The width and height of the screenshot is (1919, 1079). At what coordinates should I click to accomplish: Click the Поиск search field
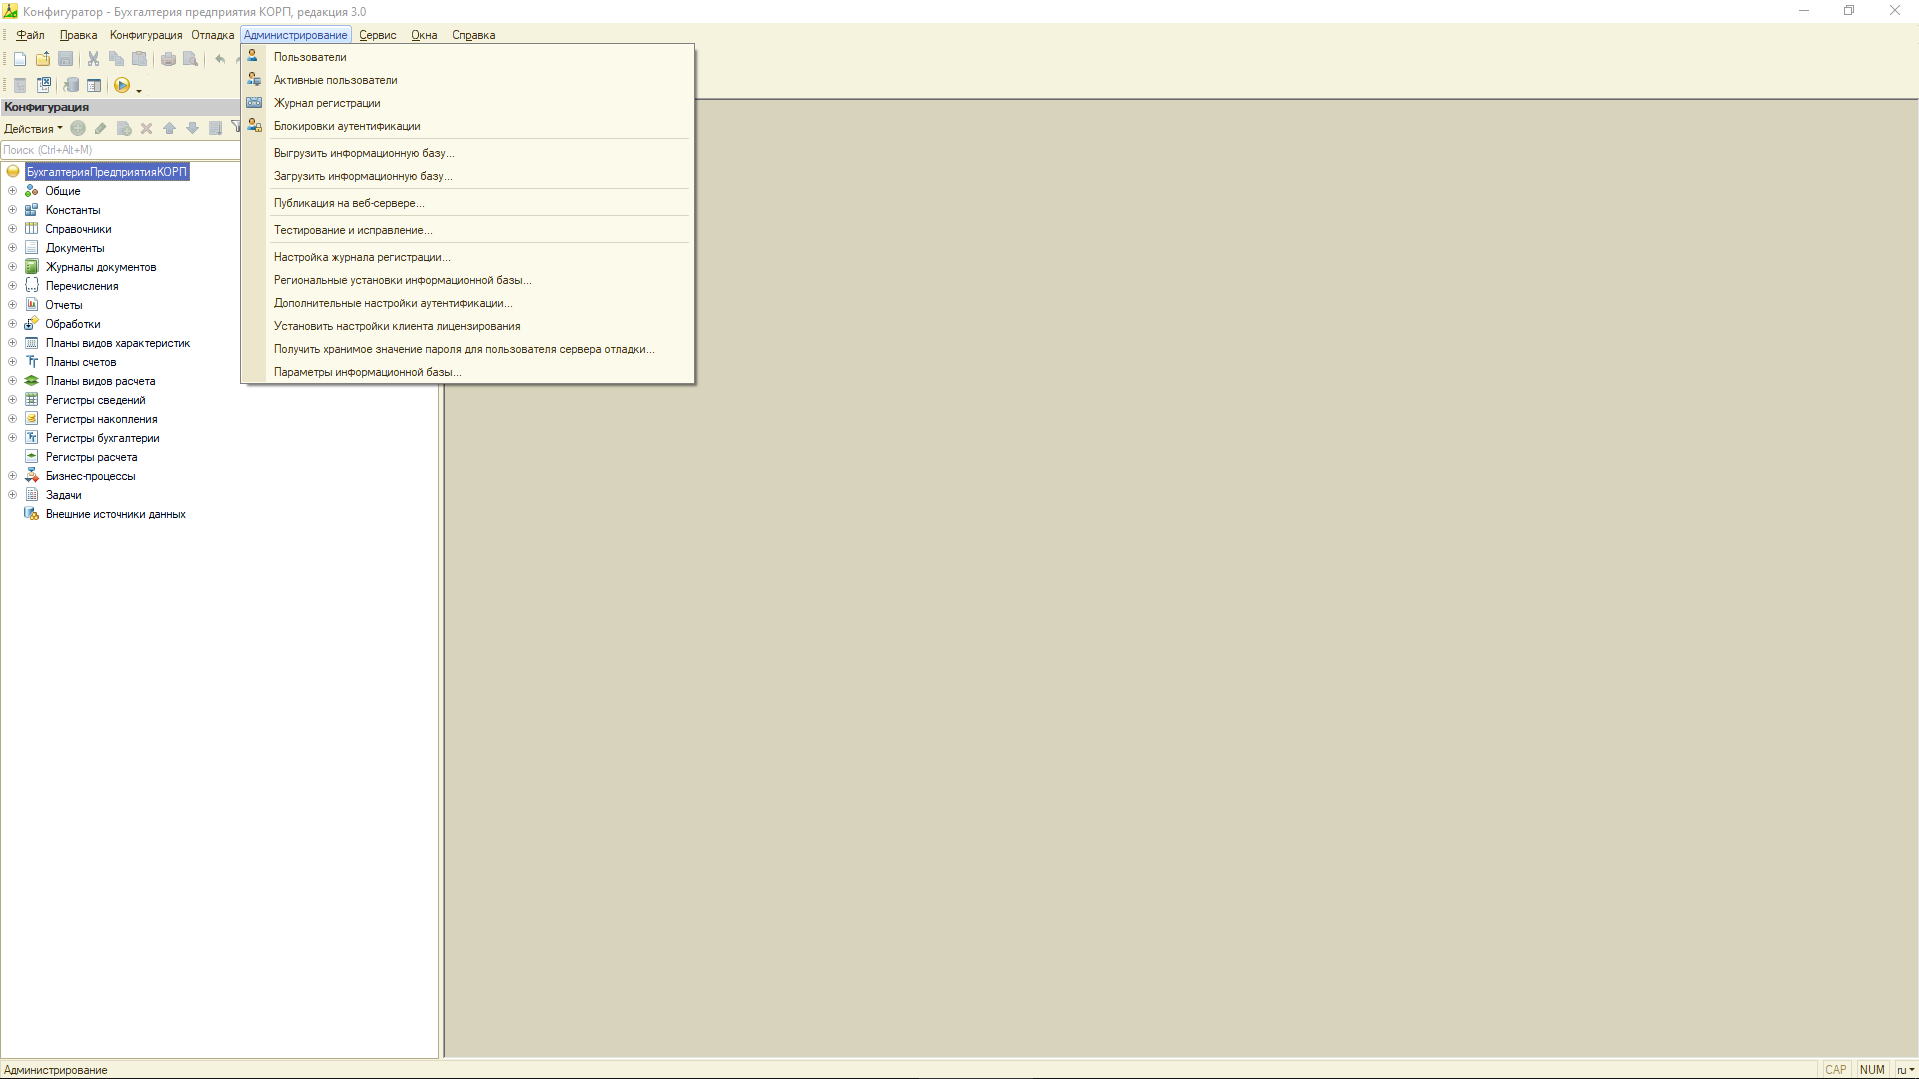tap(120, 150)
